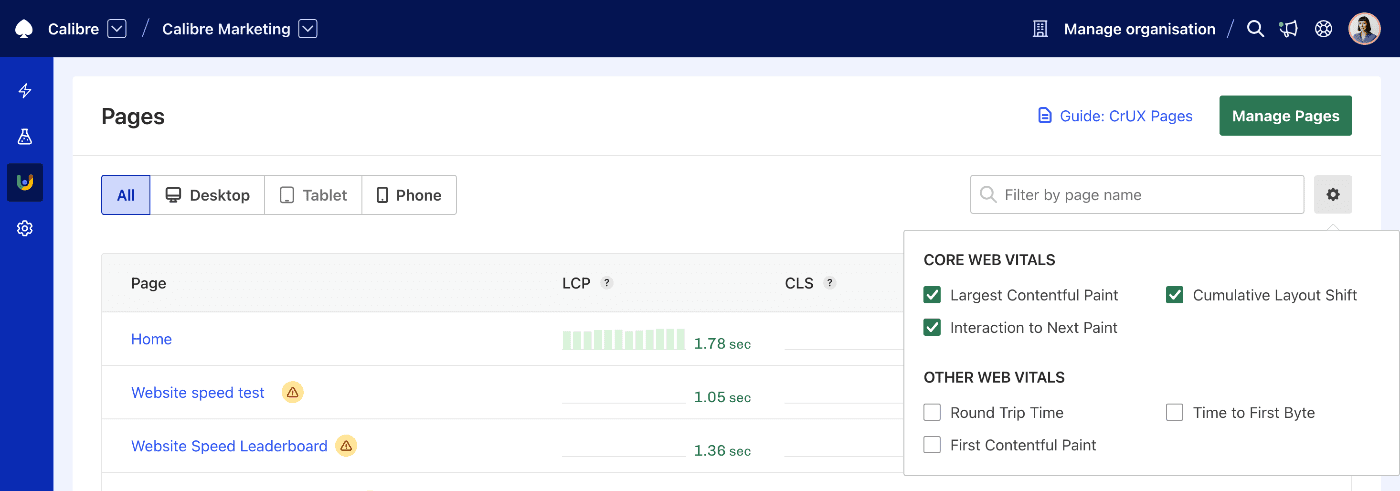The image size is (1400, 491).
Task: Click the gear icon for metric columns
Action: point(1333,195)
